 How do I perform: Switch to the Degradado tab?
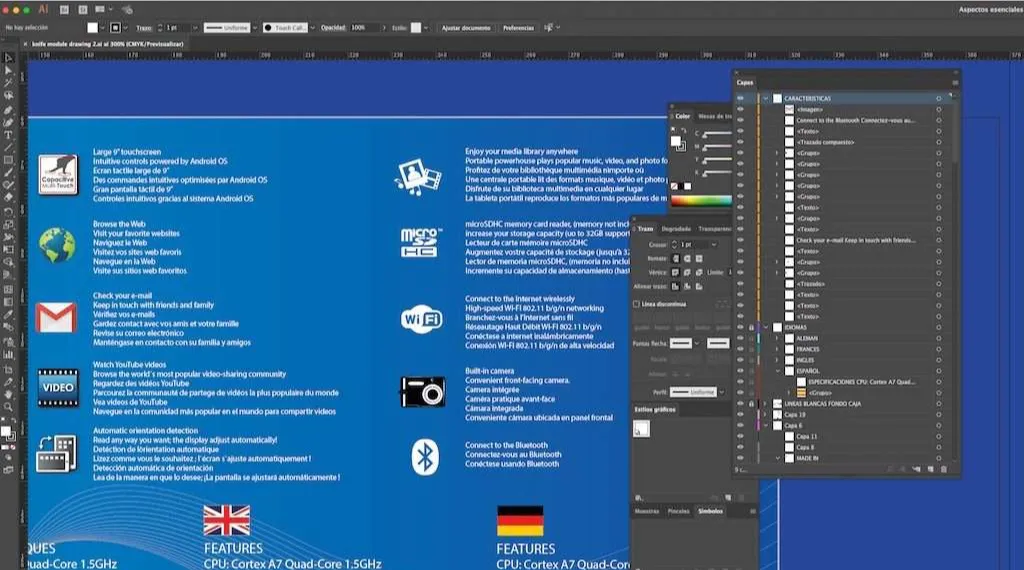click(675, 229)
